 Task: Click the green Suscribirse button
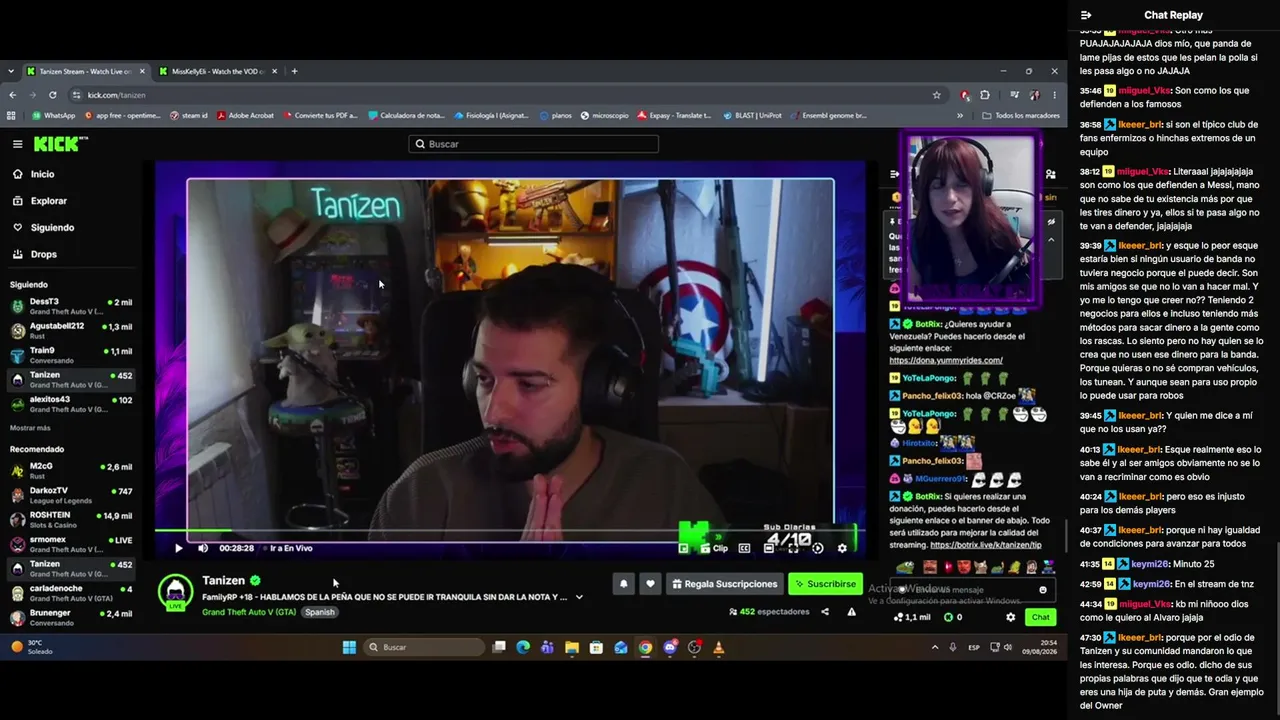pos(825,584)
